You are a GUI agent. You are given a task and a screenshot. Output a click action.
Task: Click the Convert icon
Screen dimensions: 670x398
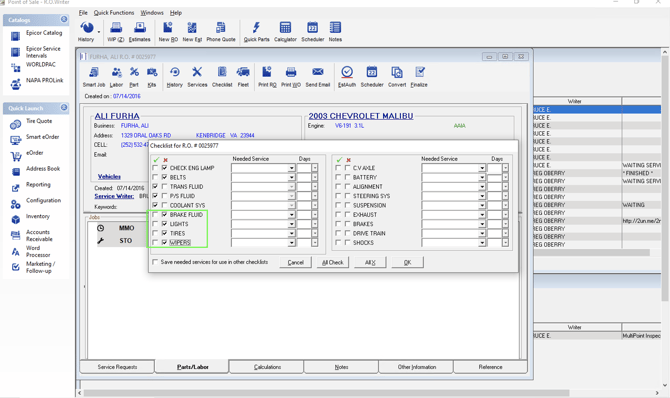397,77
